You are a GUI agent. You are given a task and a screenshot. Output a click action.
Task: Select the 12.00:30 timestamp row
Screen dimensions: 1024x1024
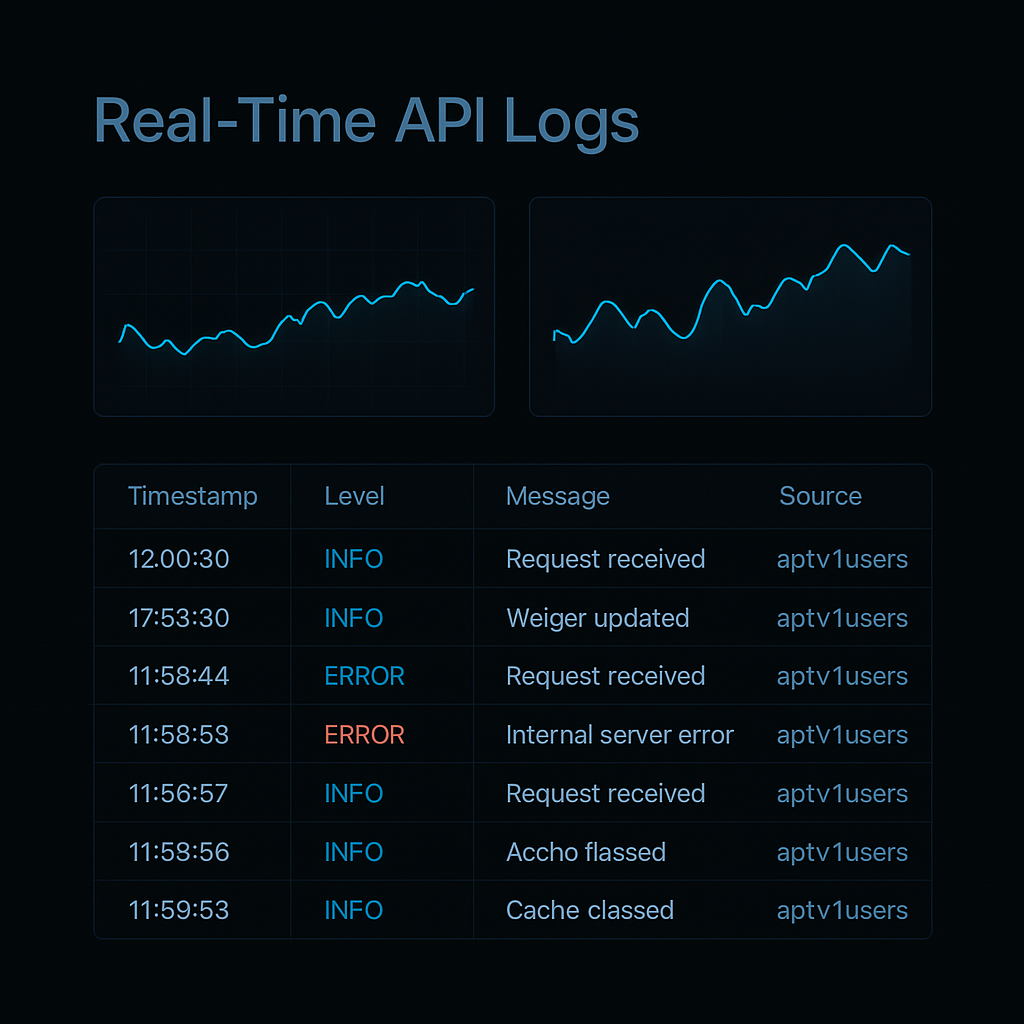tap(513, 559)
